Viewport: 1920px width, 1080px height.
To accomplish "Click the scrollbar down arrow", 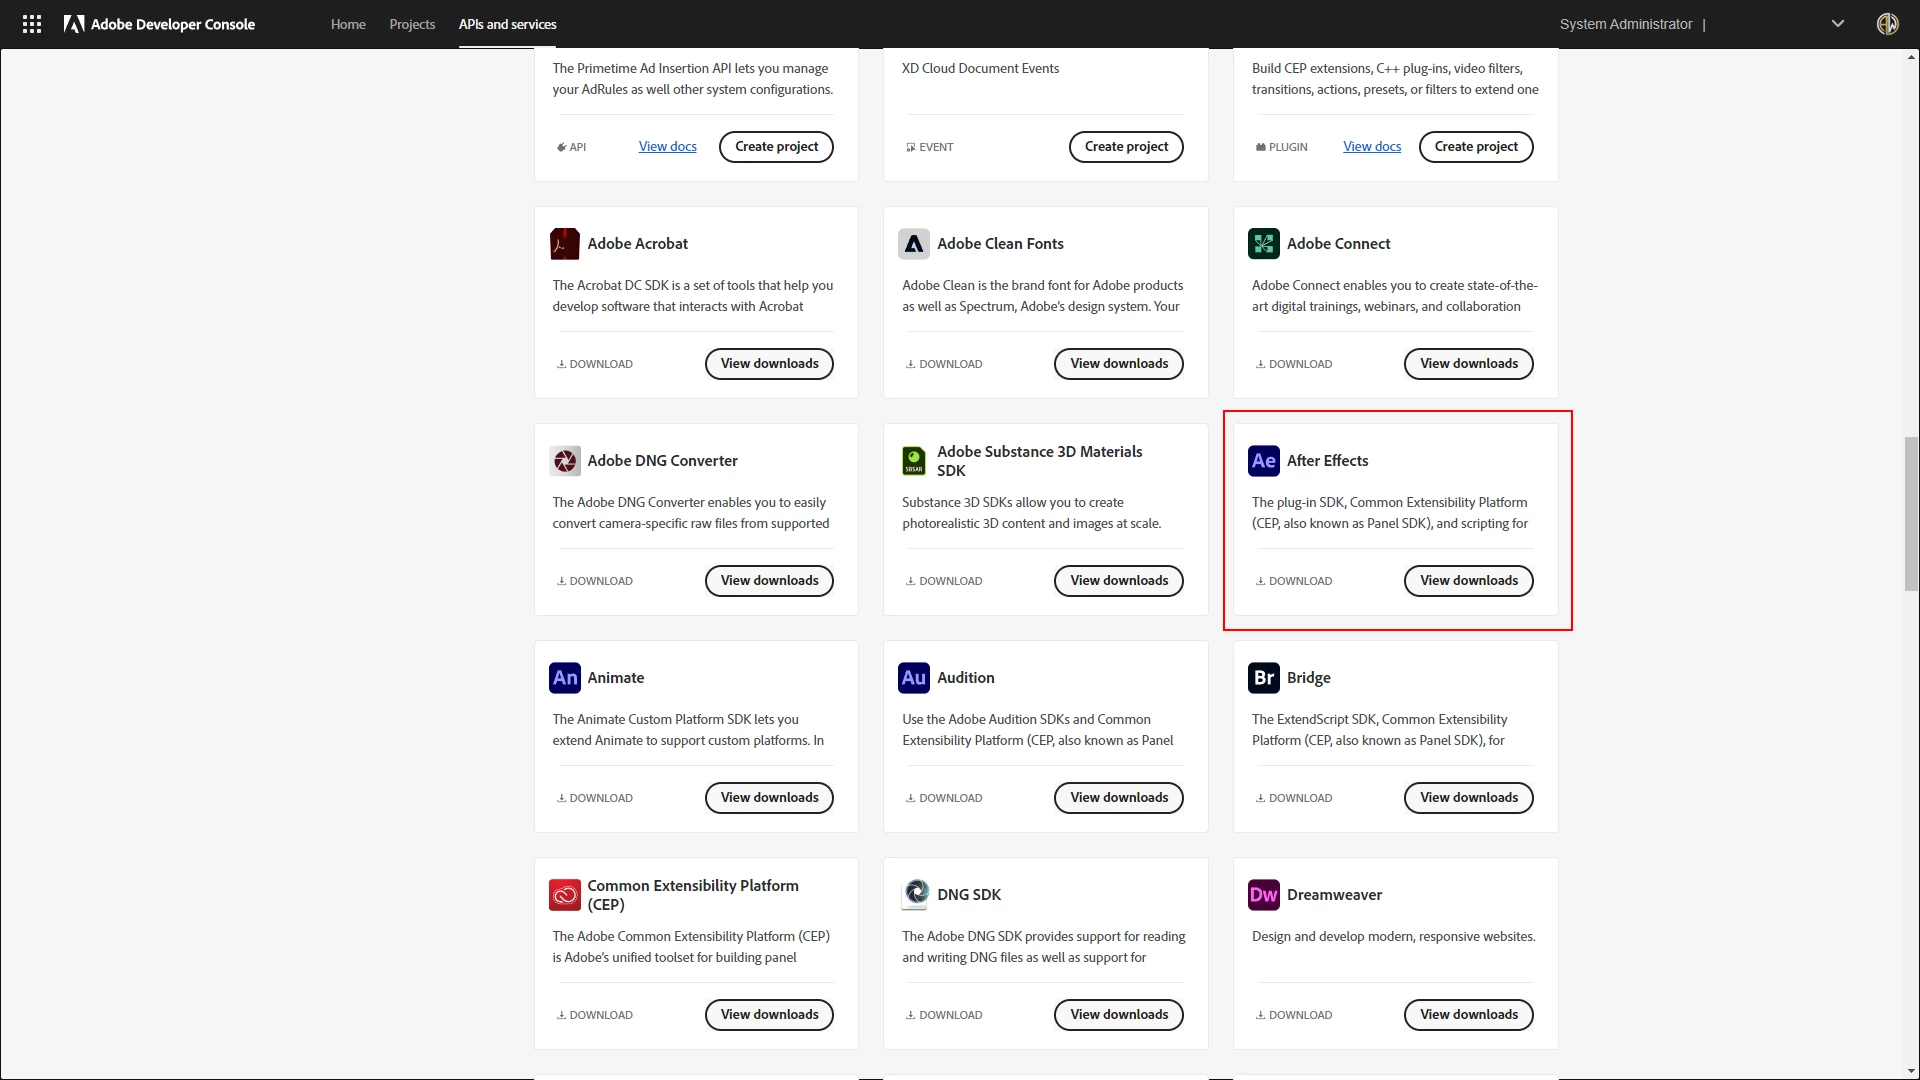I will 1911,1071.
